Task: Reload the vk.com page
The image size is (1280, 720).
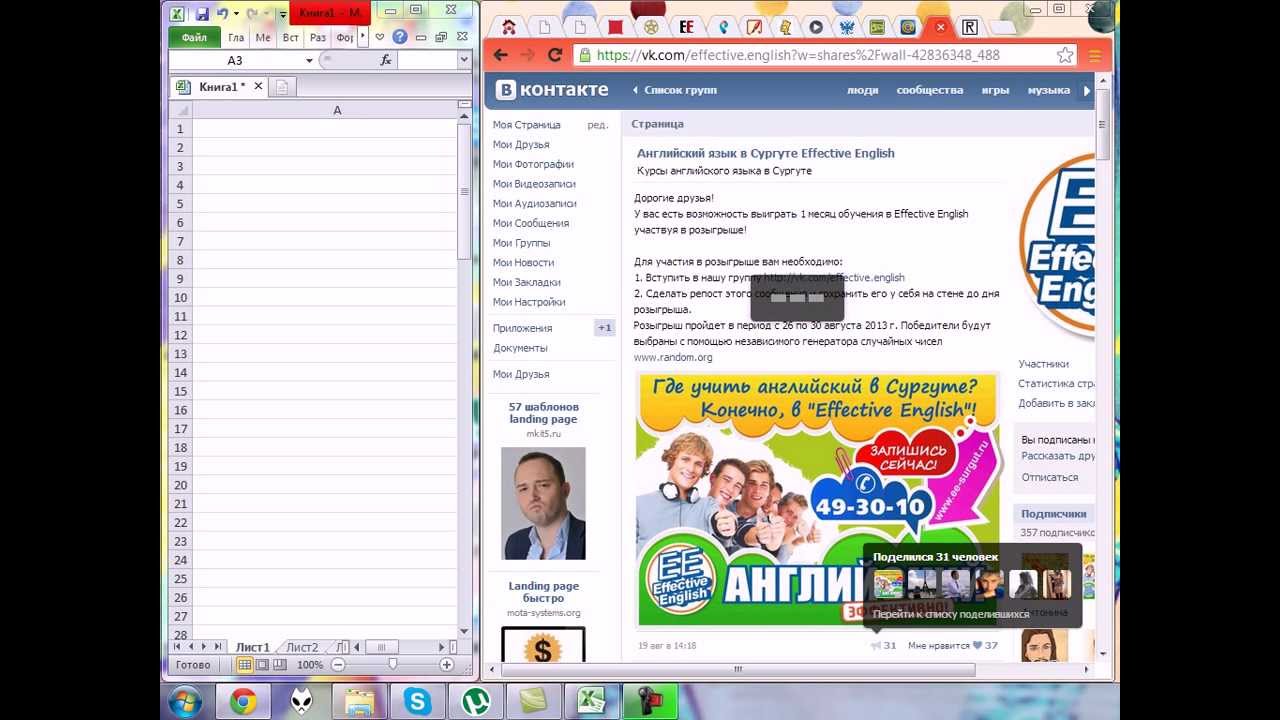Action: [555, 55]
